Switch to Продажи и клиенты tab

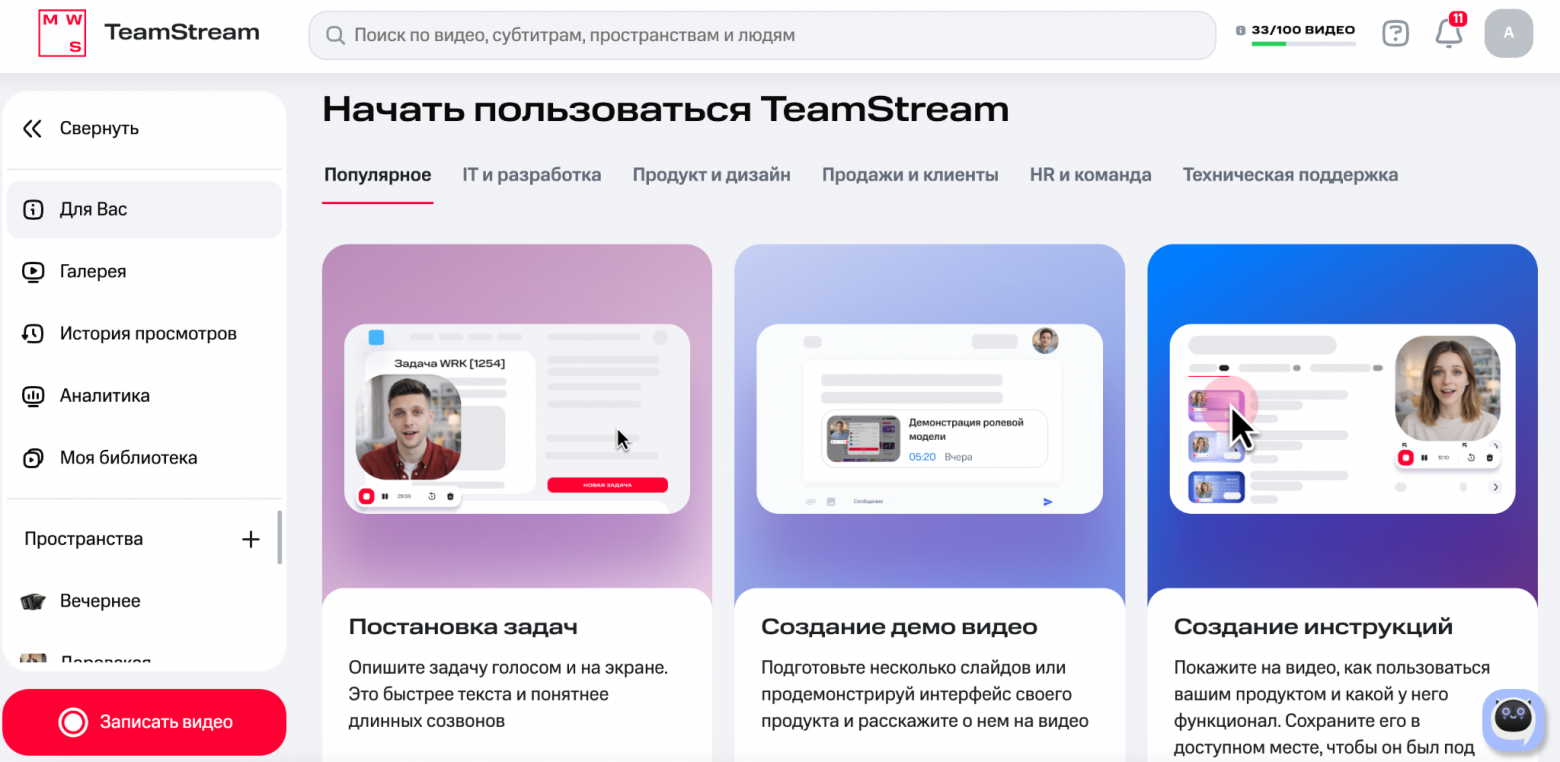click(910, 175)
